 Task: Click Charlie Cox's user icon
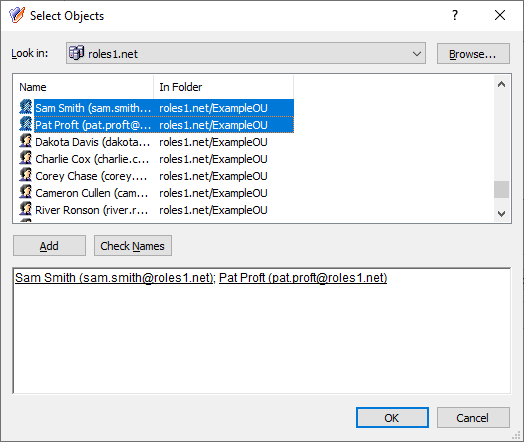(26, 158)
